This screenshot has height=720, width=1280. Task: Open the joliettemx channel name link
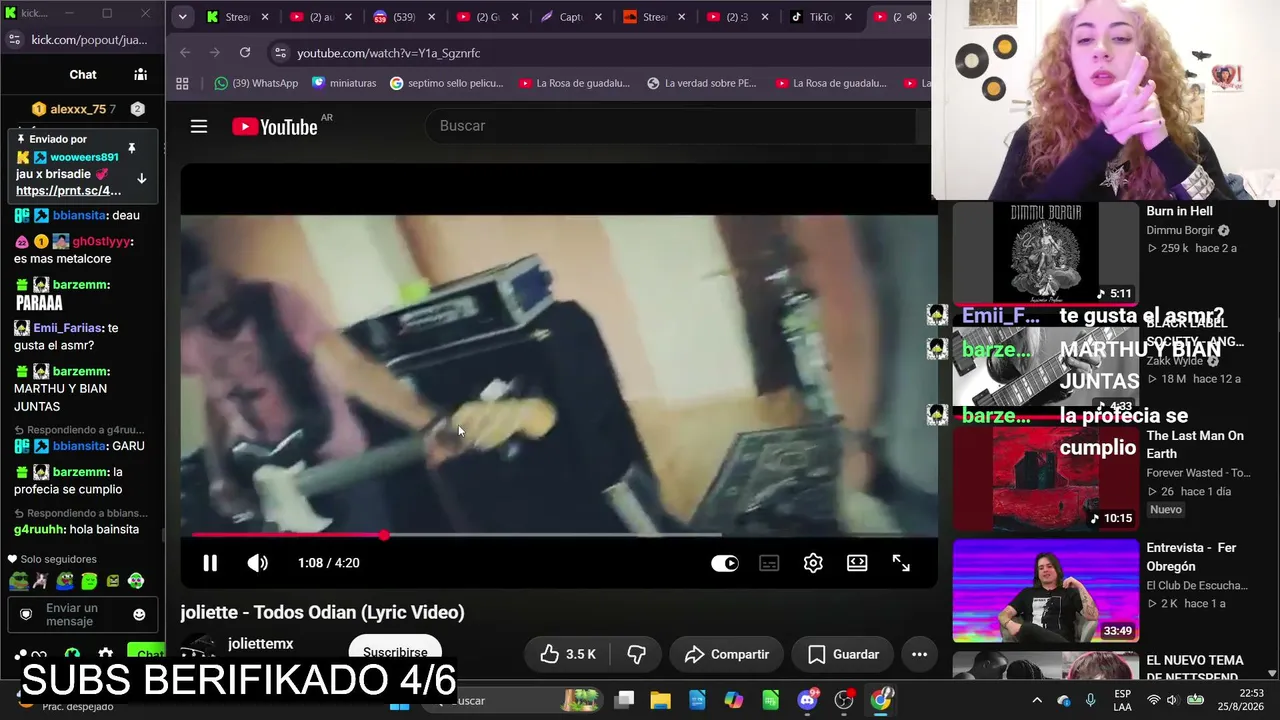point(260,644)
